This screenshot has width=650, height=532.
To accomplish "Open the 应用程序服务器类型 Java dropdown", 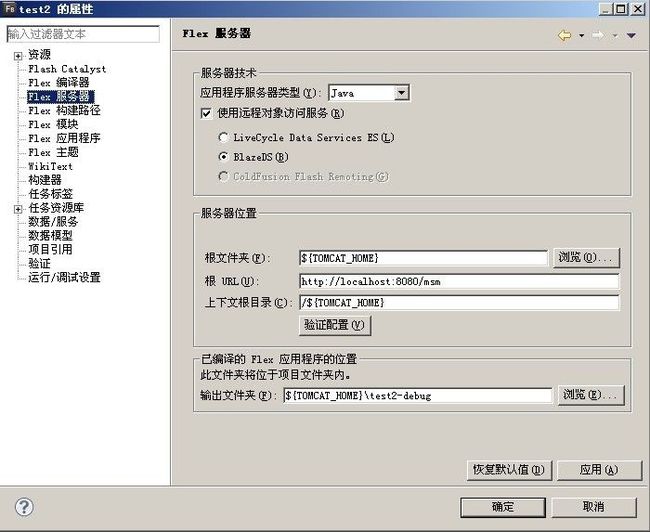I will click(401, 93).
